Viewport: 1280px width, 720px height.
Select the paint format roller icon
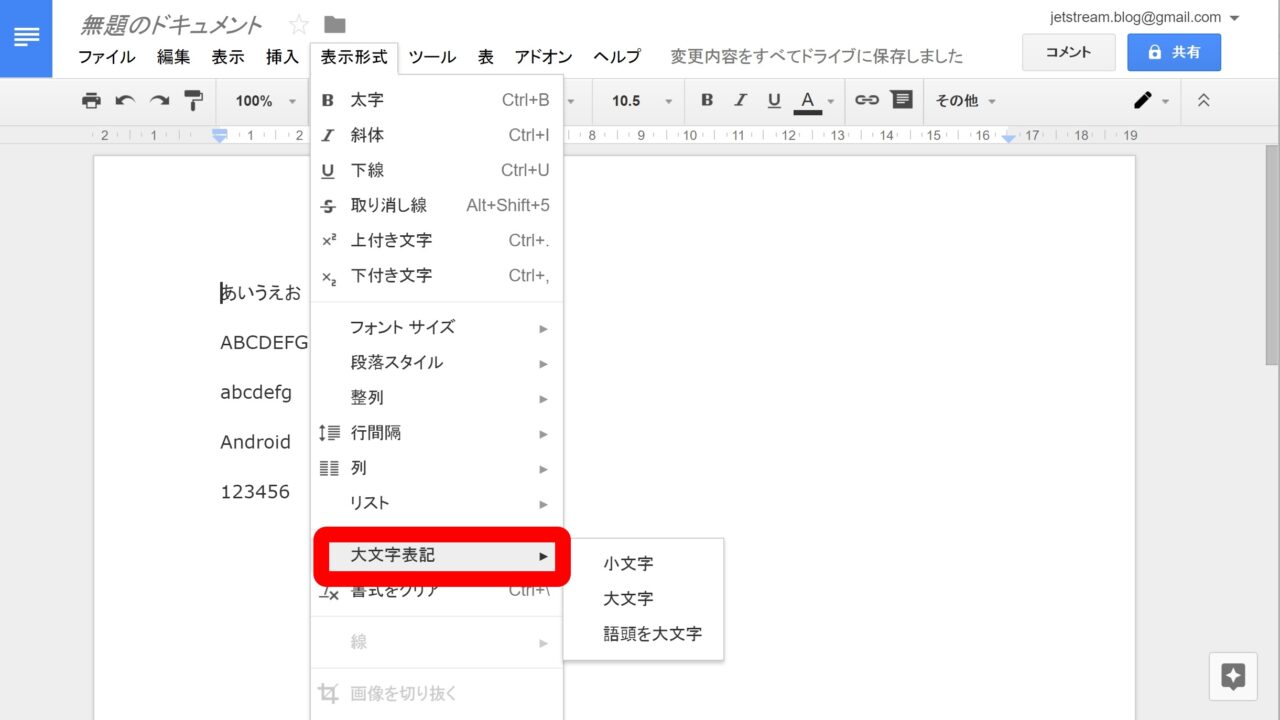(x=193, y=100)
